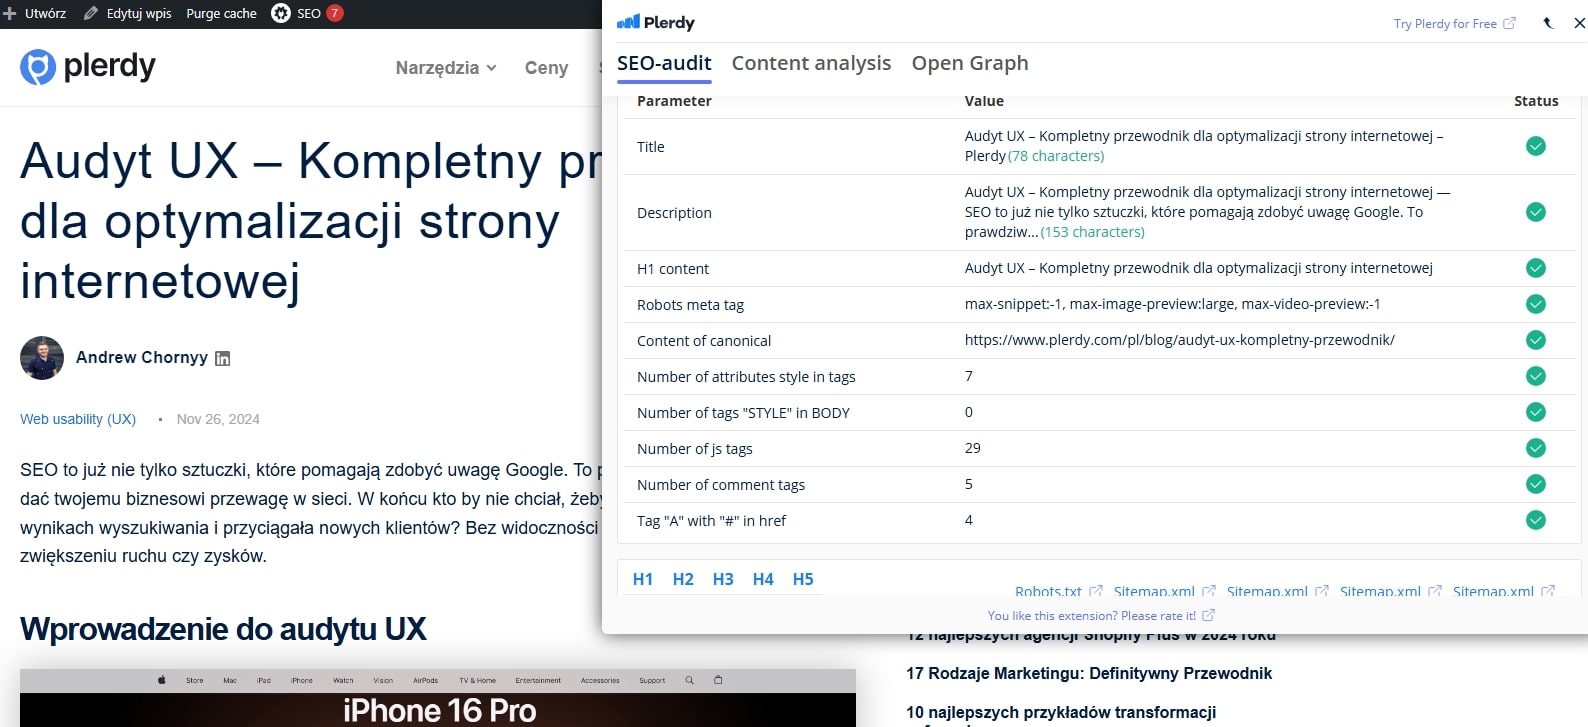
Task: Click the "(153 characters)" count text
Action: pyautogui.click(x=1092, y=232)
